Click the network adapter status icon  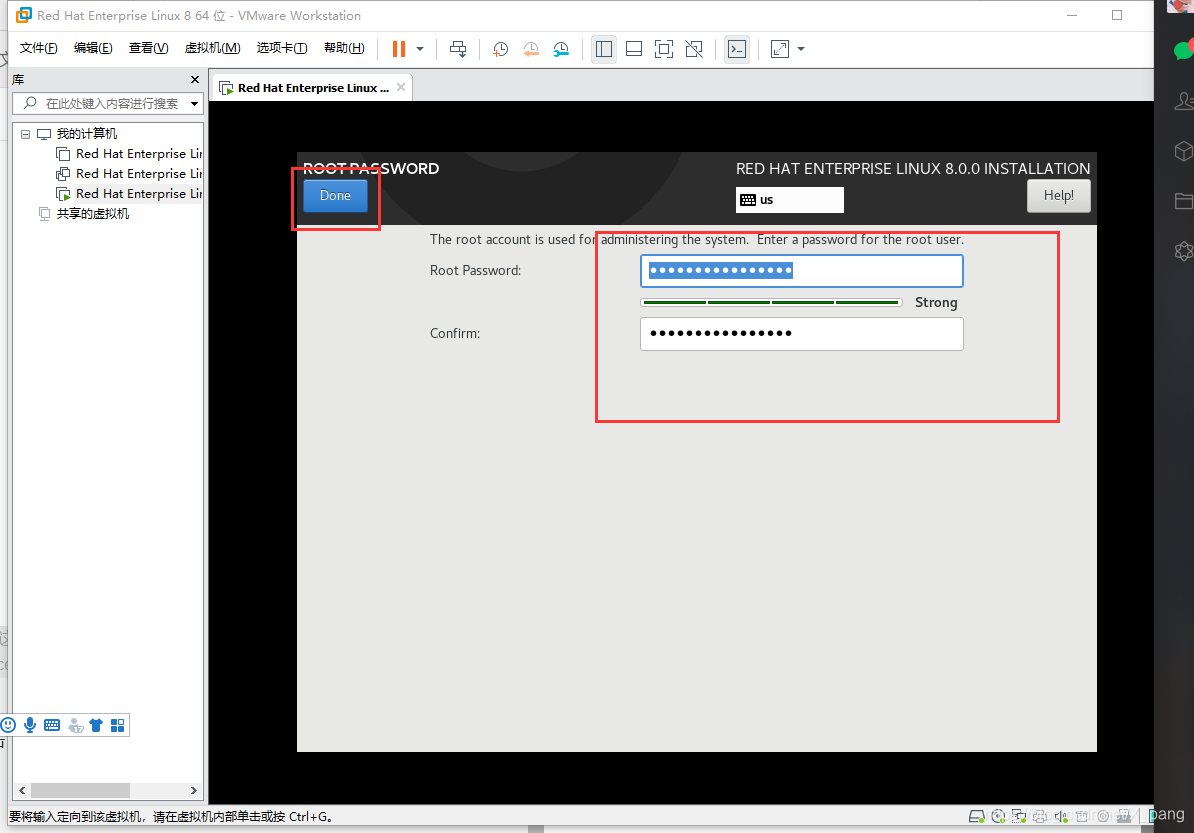point(1019,816)
